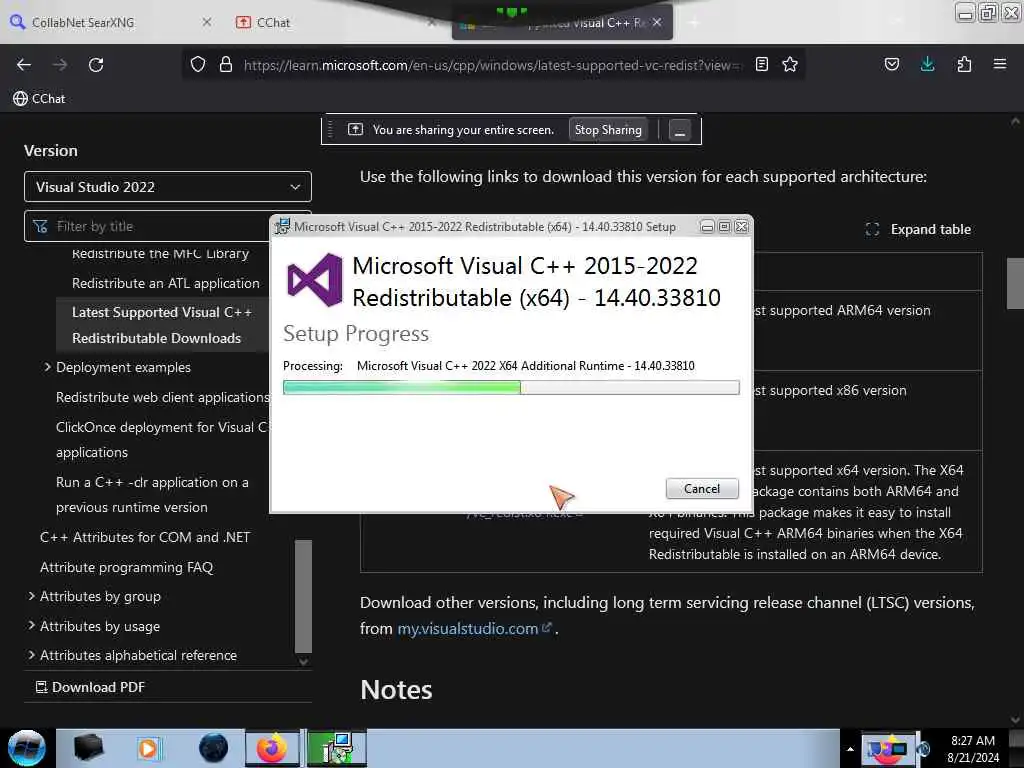Viewport: 1024px width, 768px height.
Task: Open the Pocket save icon
Action: pyautogui.click(x=891, y=65)
